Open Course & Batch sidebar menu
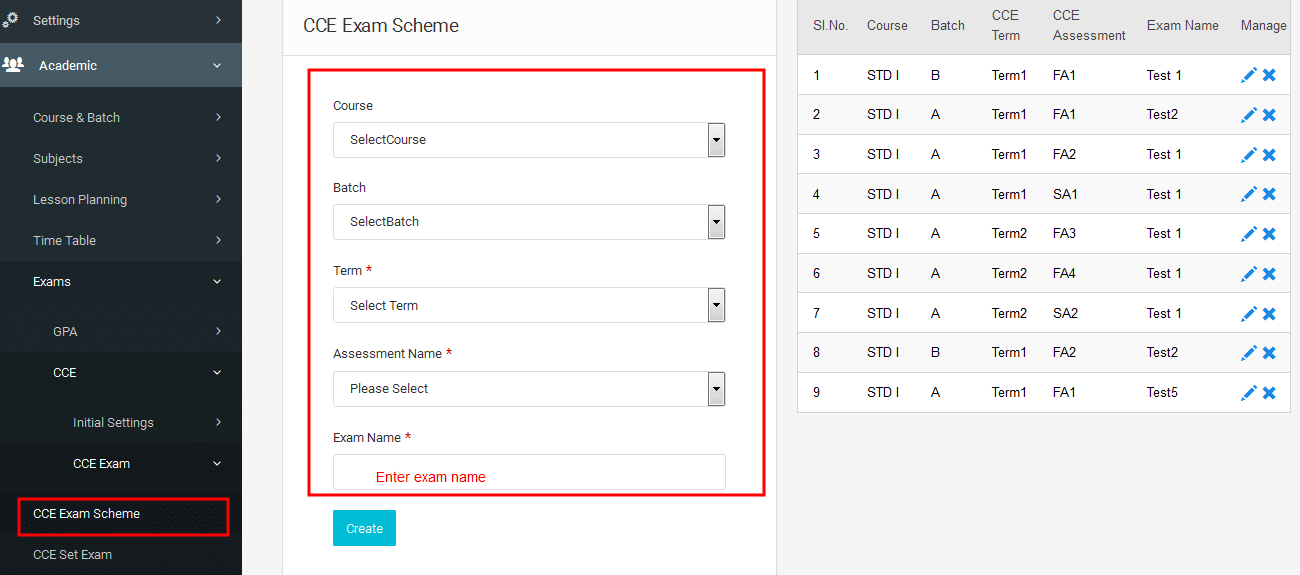Image resolution: width=1300 pixels, height=575 pixels. 121,117
